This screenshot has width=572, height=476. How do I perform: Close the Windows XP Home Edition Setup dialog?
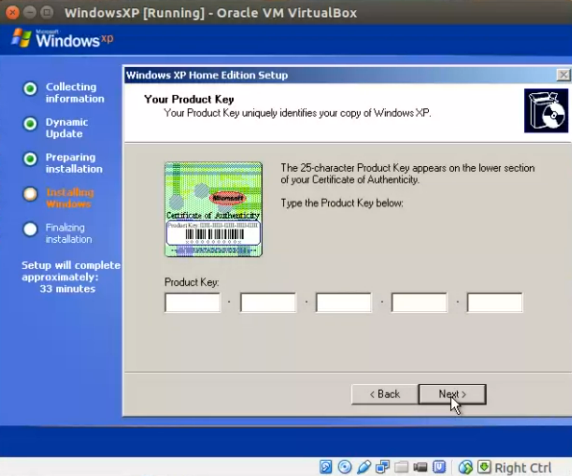coord(563,75)
